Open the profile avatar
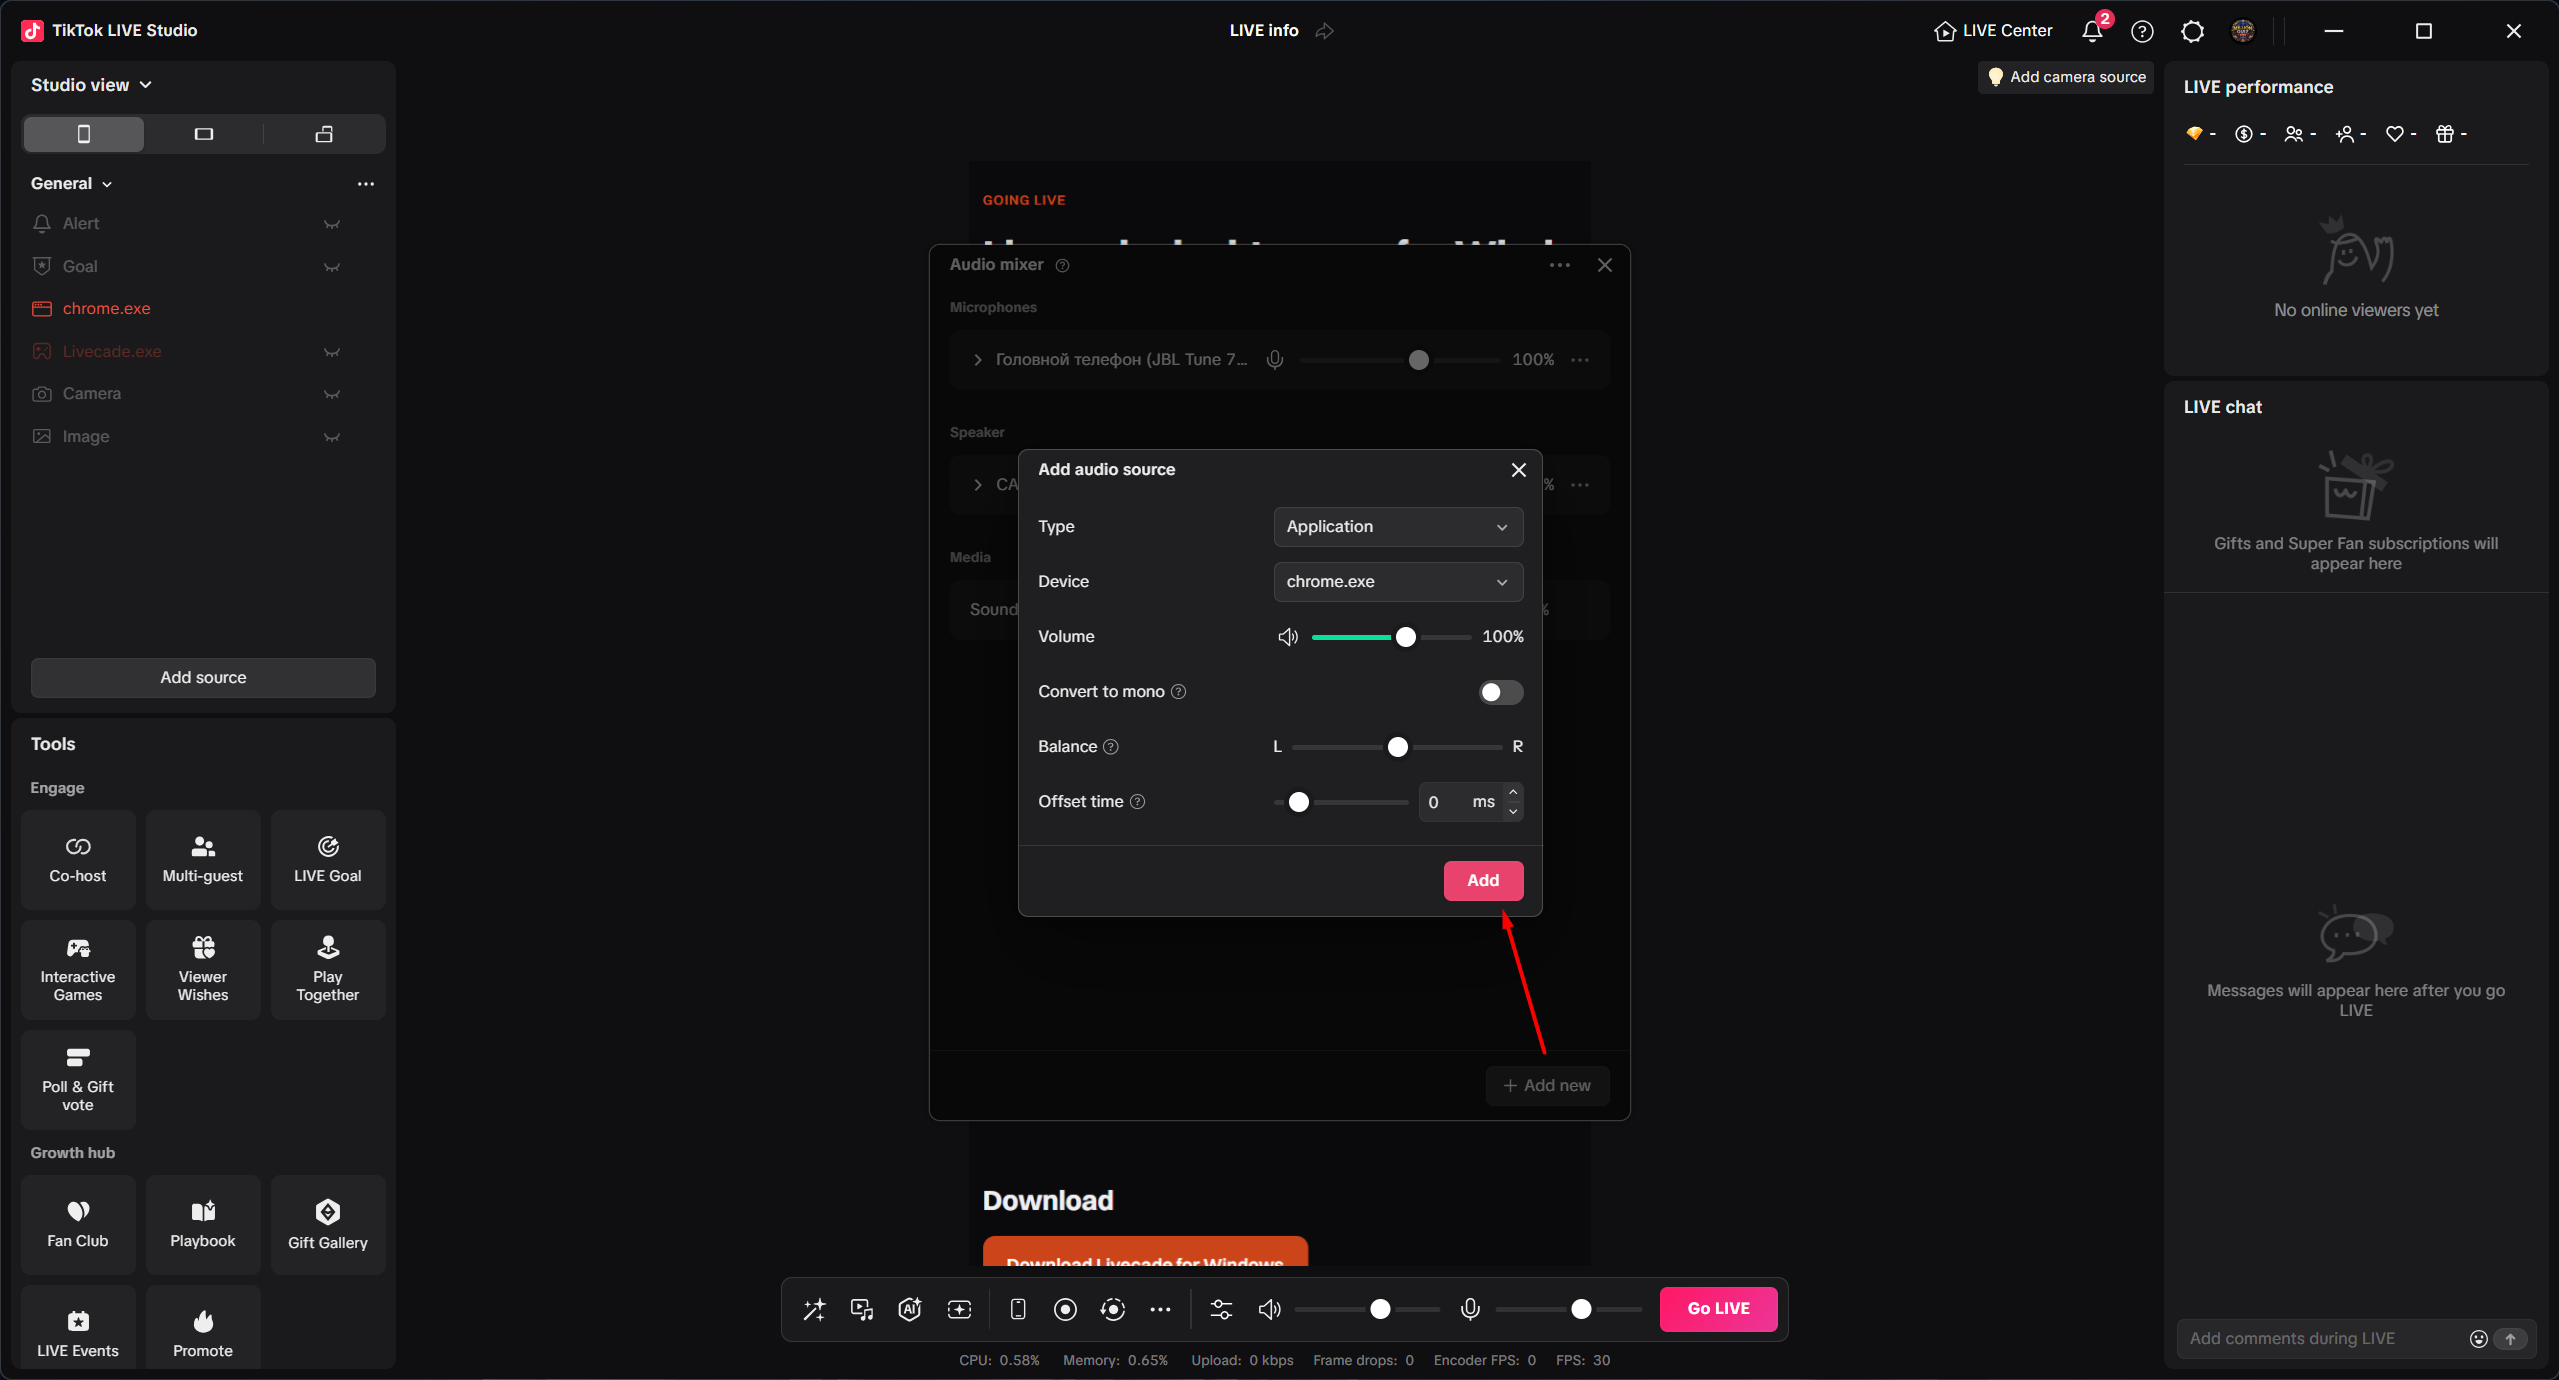2559x1380 pixels. [2243, 31]
